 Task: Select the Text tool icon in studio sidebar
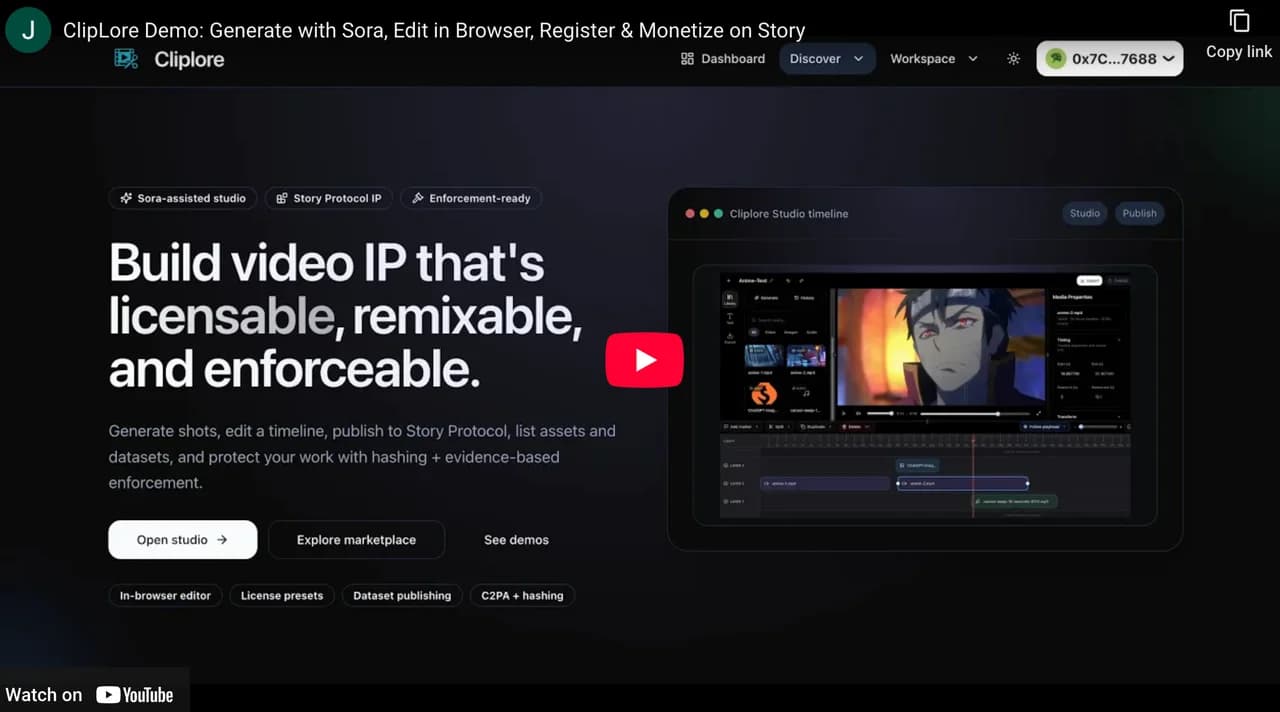tap(730, 318)
